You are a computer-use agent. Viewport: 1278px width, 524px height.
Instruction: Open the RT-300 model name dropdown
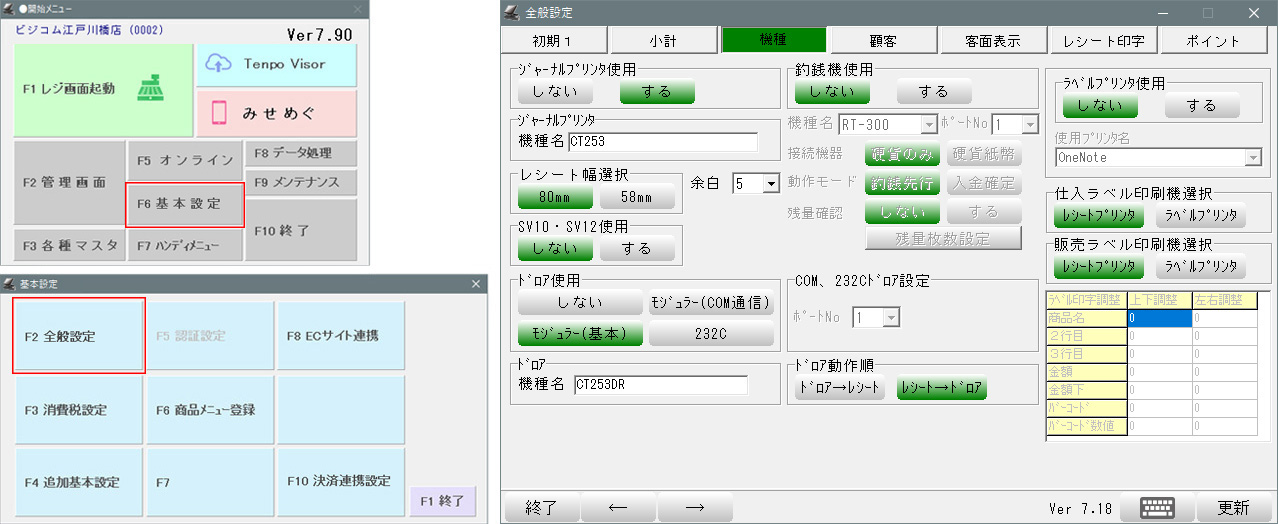pyautogui.click(x=929, y=125)
